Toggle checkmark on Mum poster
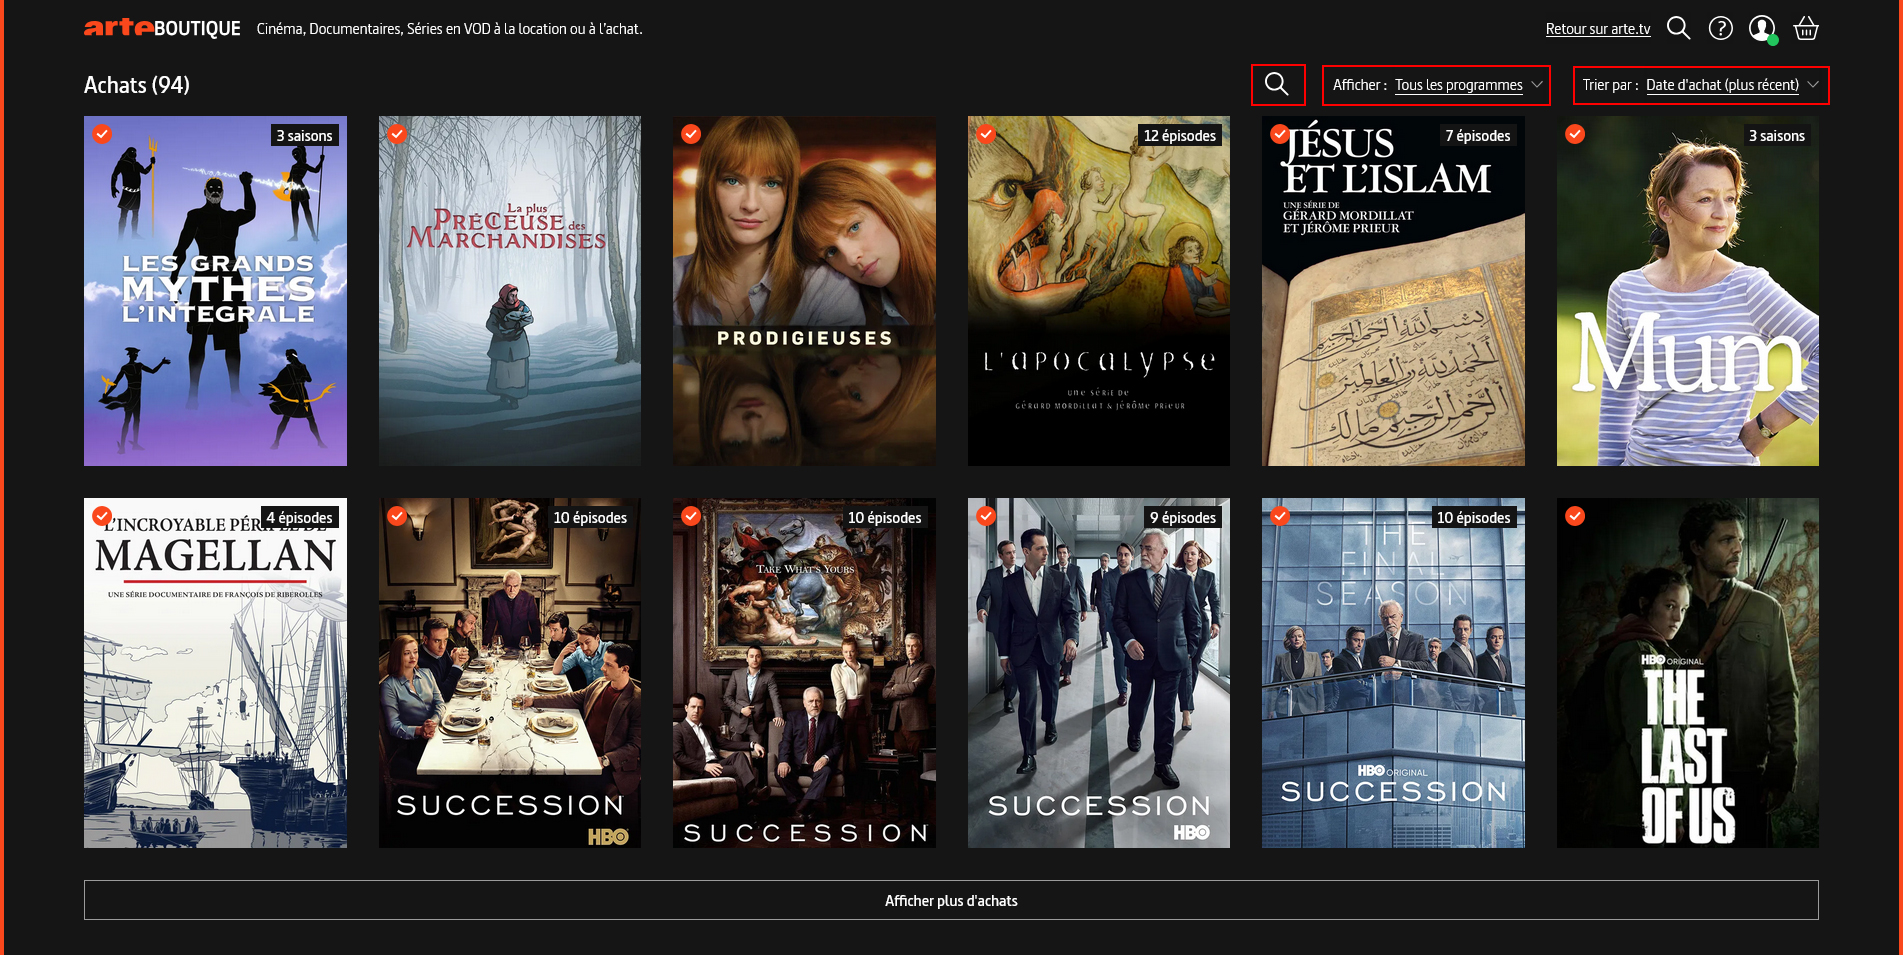This screenshot has height=955, width=1903. pos(1575,134)
